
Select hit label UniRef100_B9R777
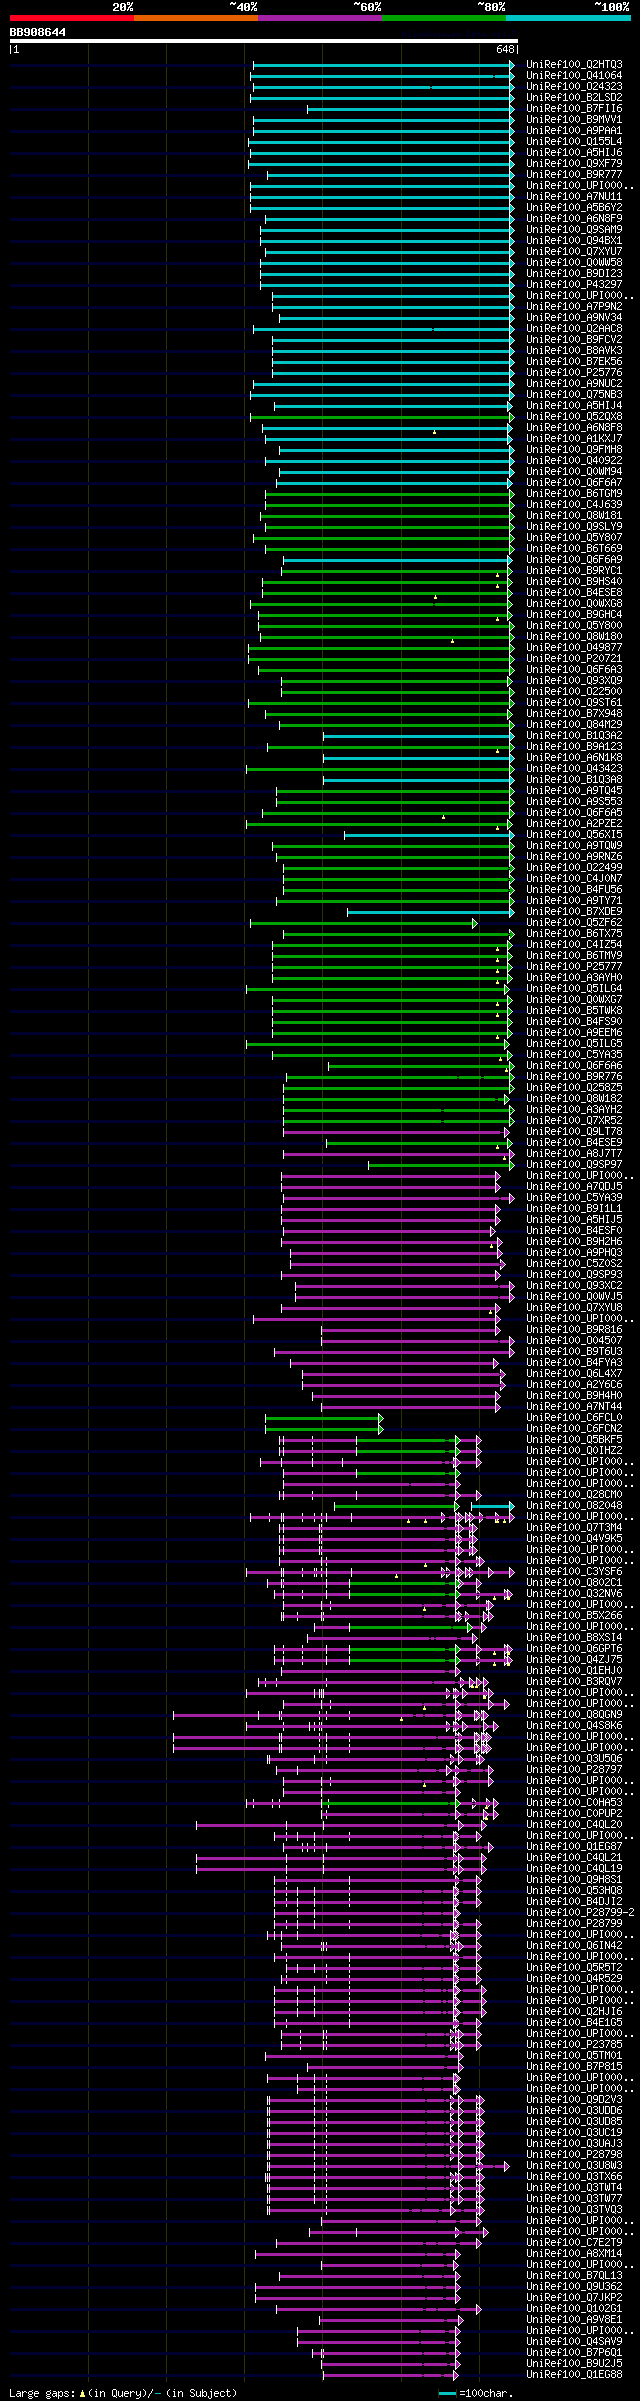(x=574, y=174)
